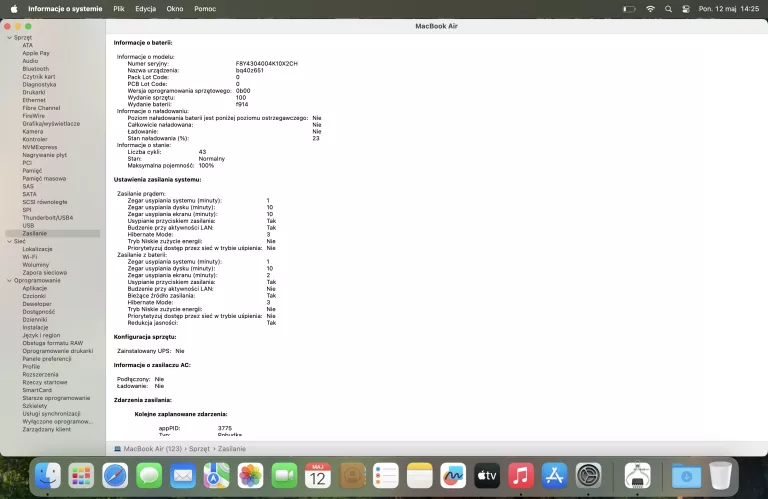Open Messages app in the Dock

(149, 475)
